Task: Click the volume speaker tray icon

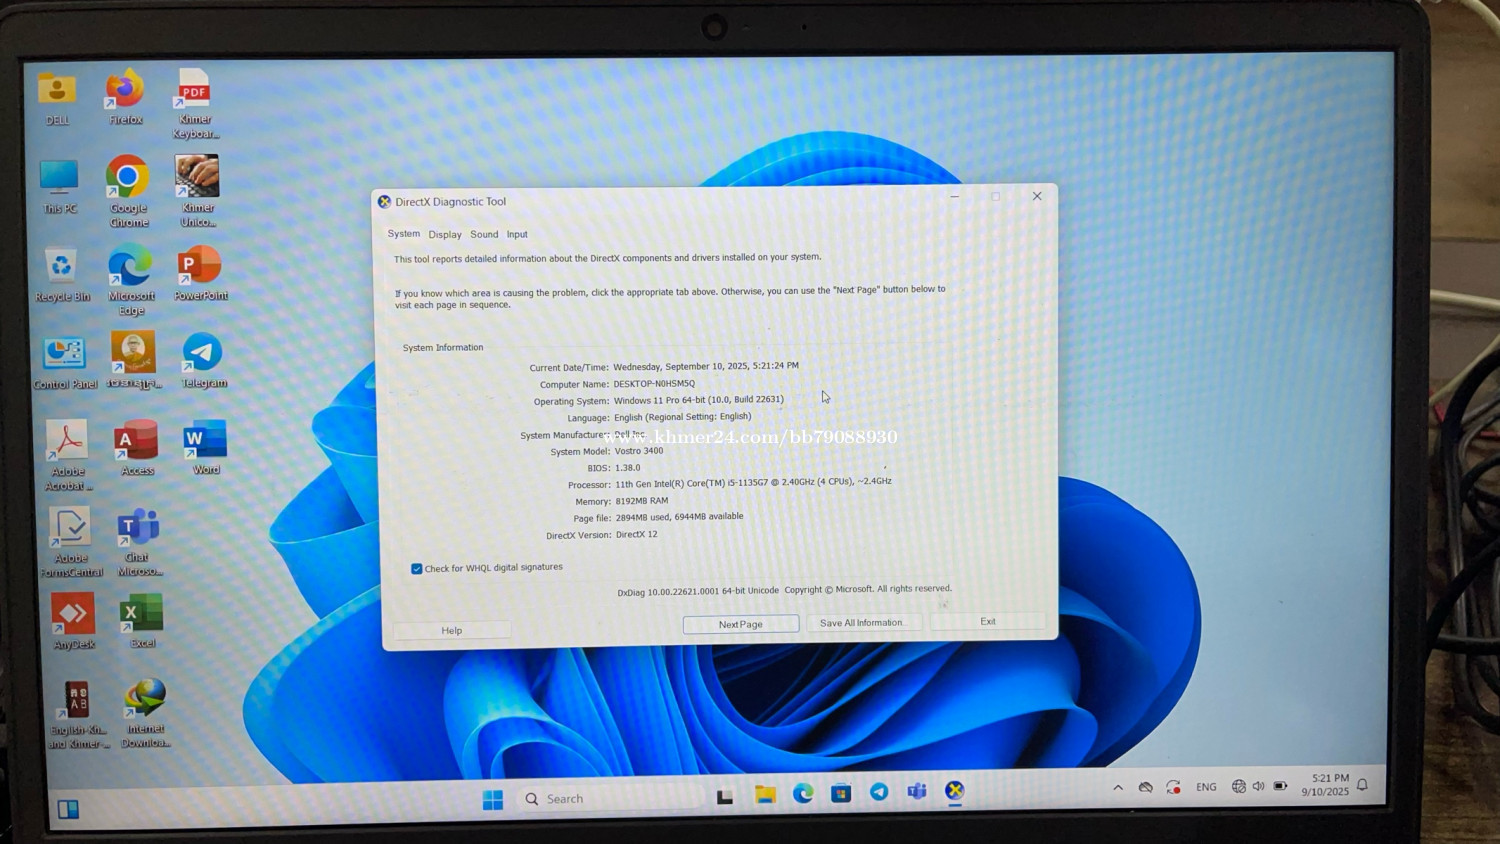Action: click(1259, 786)
